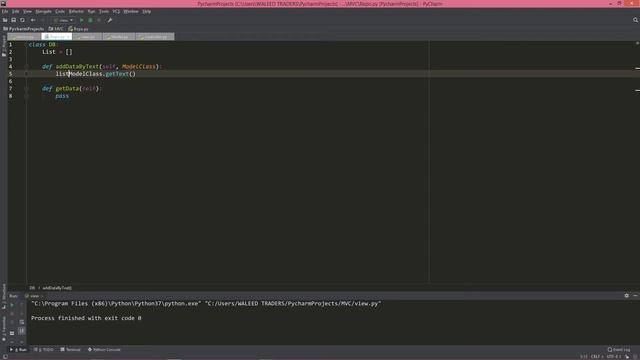Open settings with the wrench icon
The height and width of the screenshot is (360, 640).
tap(110, 20)
